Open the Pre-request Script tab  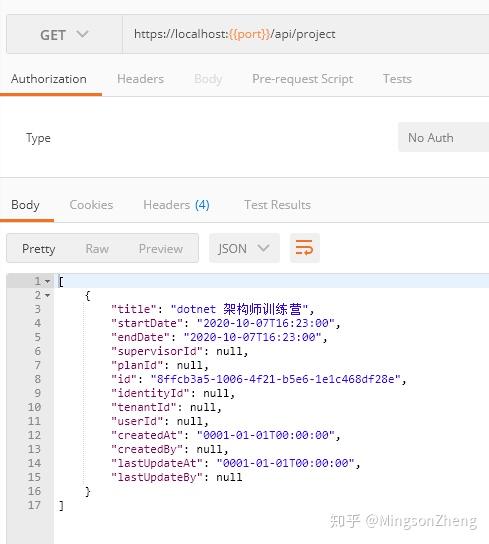(x=302, y=79)
